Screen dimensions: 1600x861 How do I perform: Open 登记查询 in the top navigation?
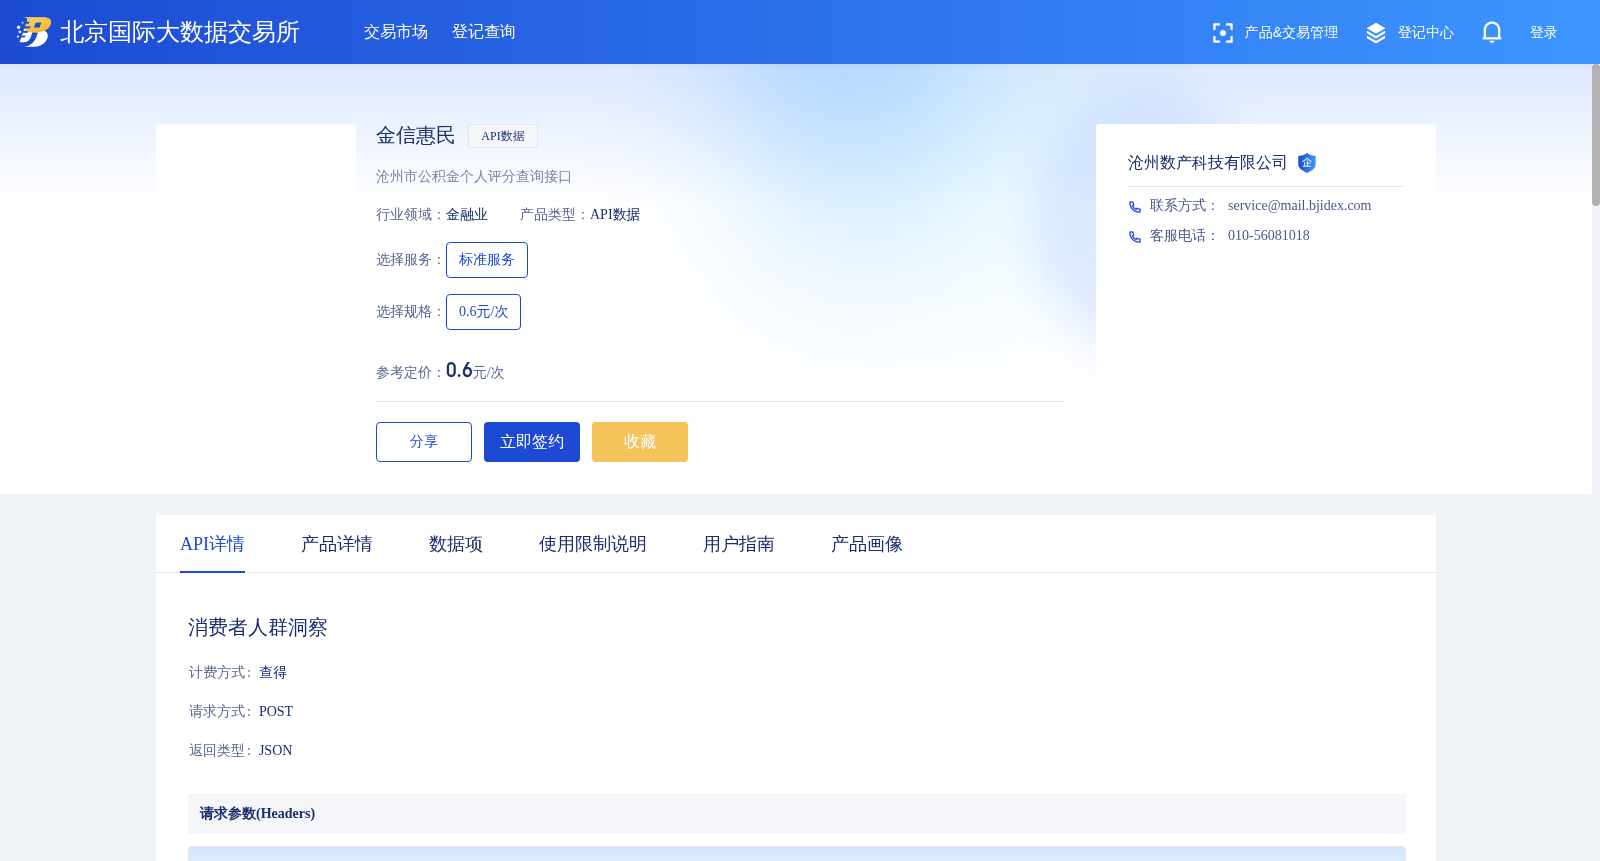[x=484, y=32]
